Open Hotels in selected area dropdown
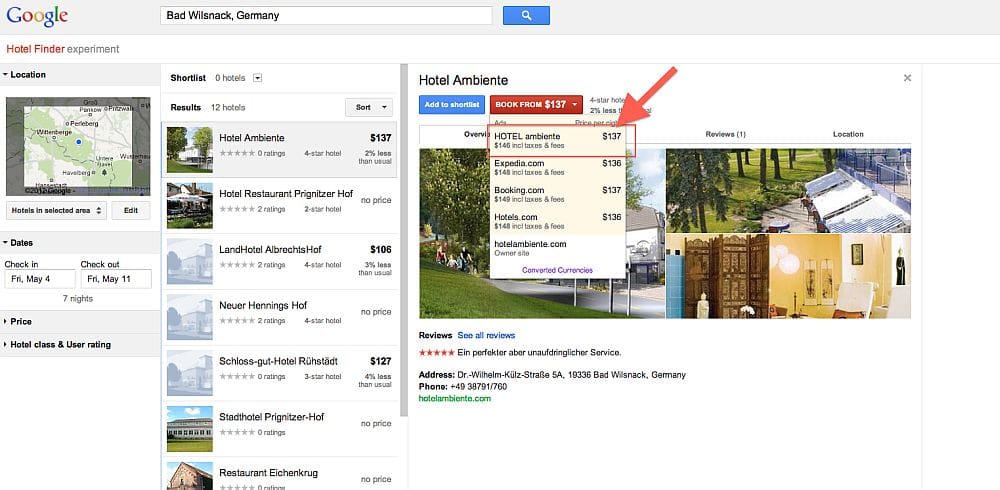This screenshot has height=490, width=1000. tap(56, 211)
